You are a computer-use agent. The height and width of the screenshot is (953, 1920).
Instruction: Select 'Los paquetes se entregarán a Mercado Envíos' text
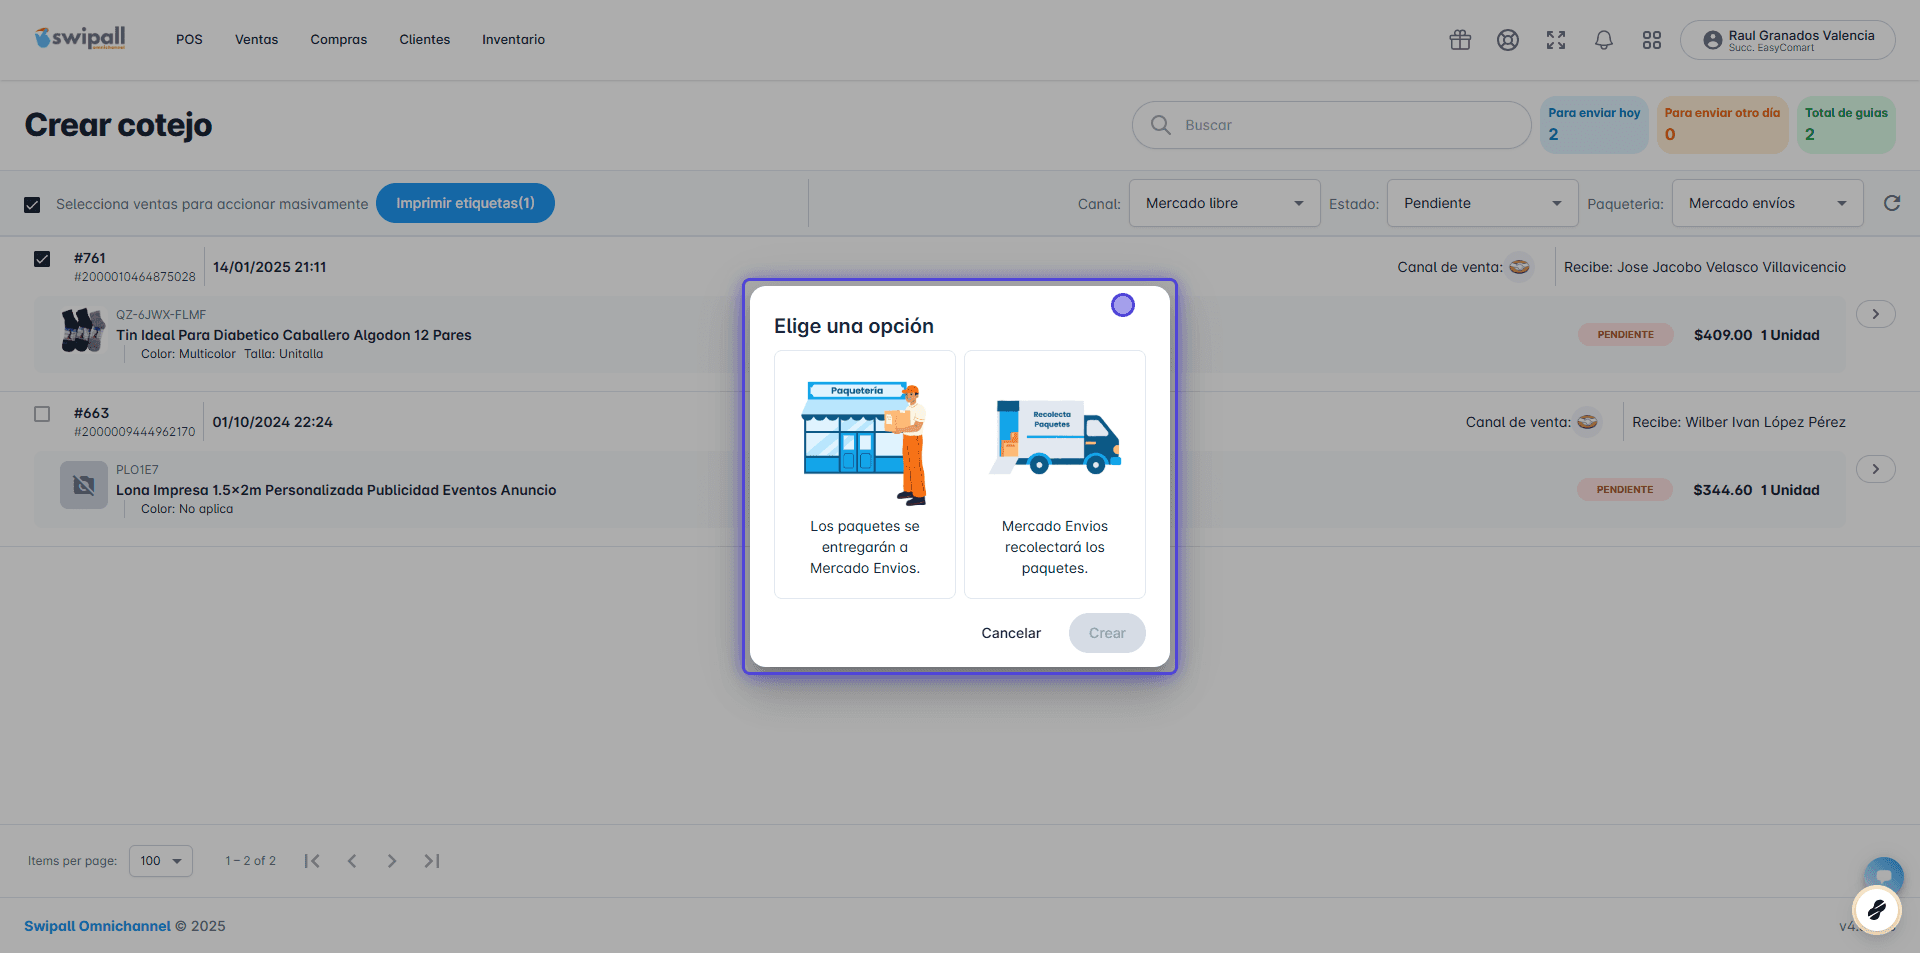pos(865,547)
